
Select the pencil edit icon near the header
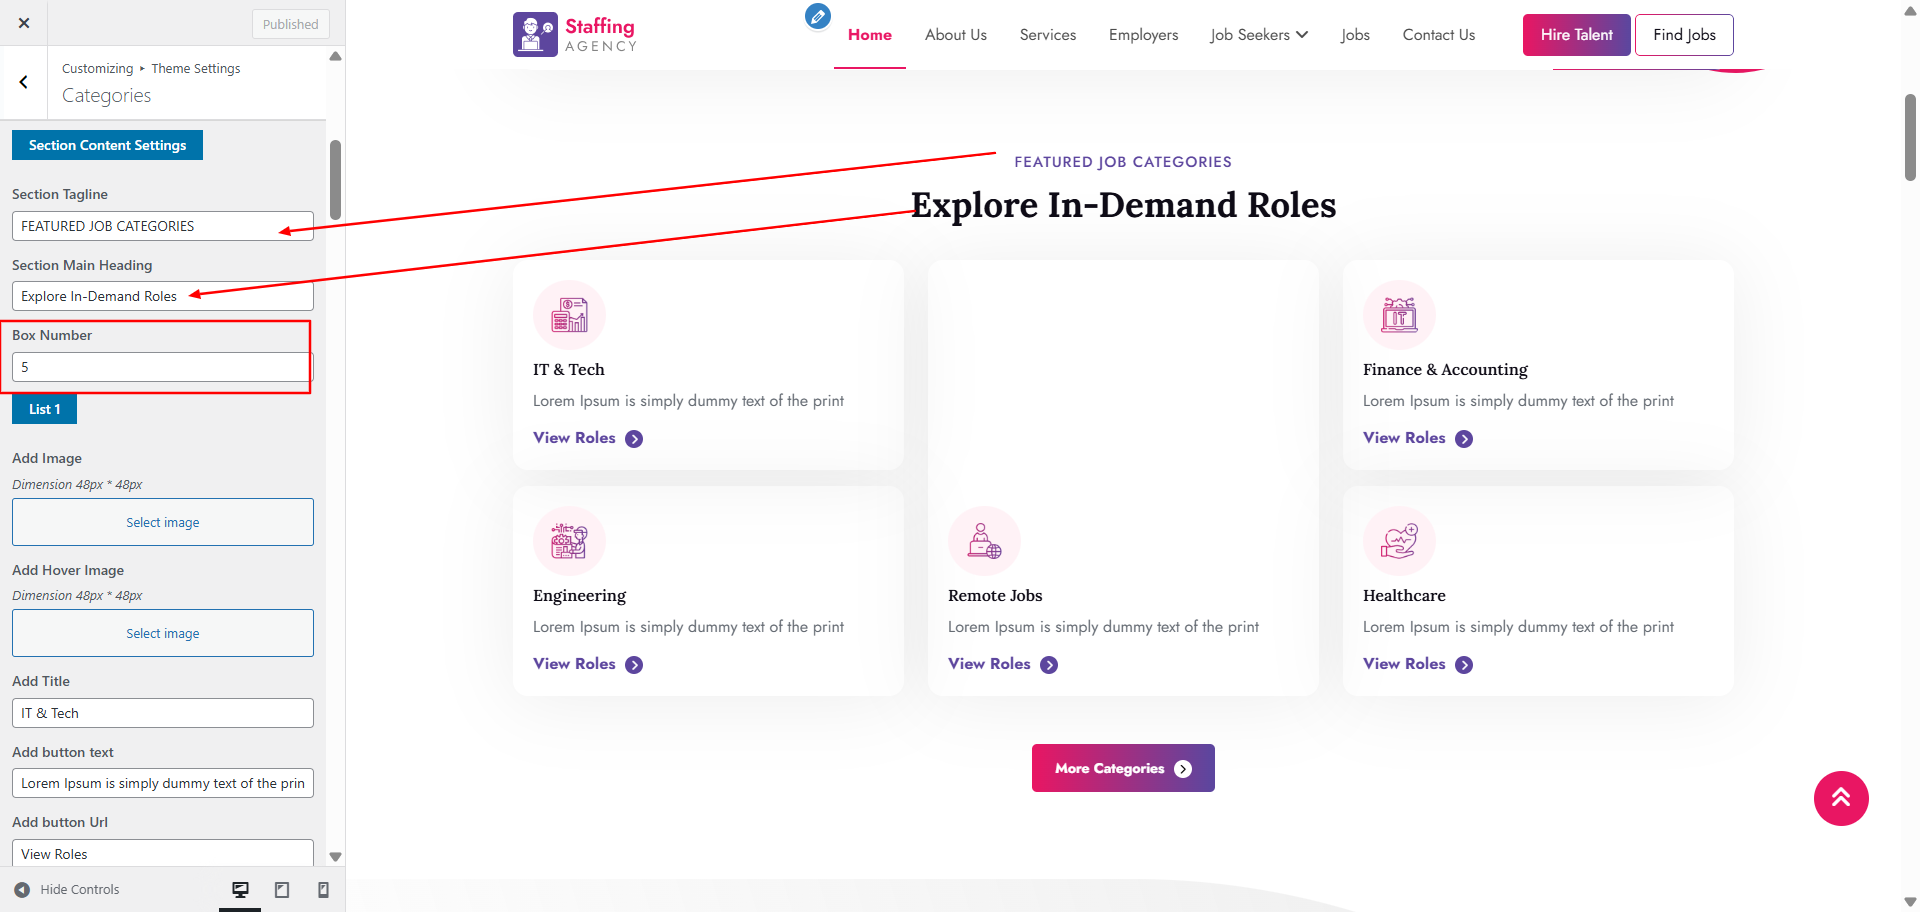(x=817, y=17)
